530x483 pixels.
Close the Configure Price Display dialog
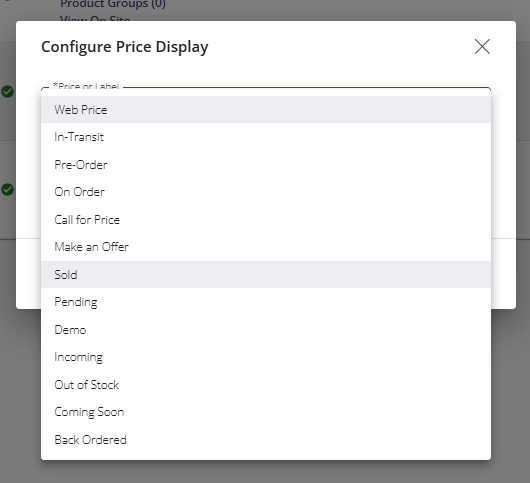click(482, 47)
